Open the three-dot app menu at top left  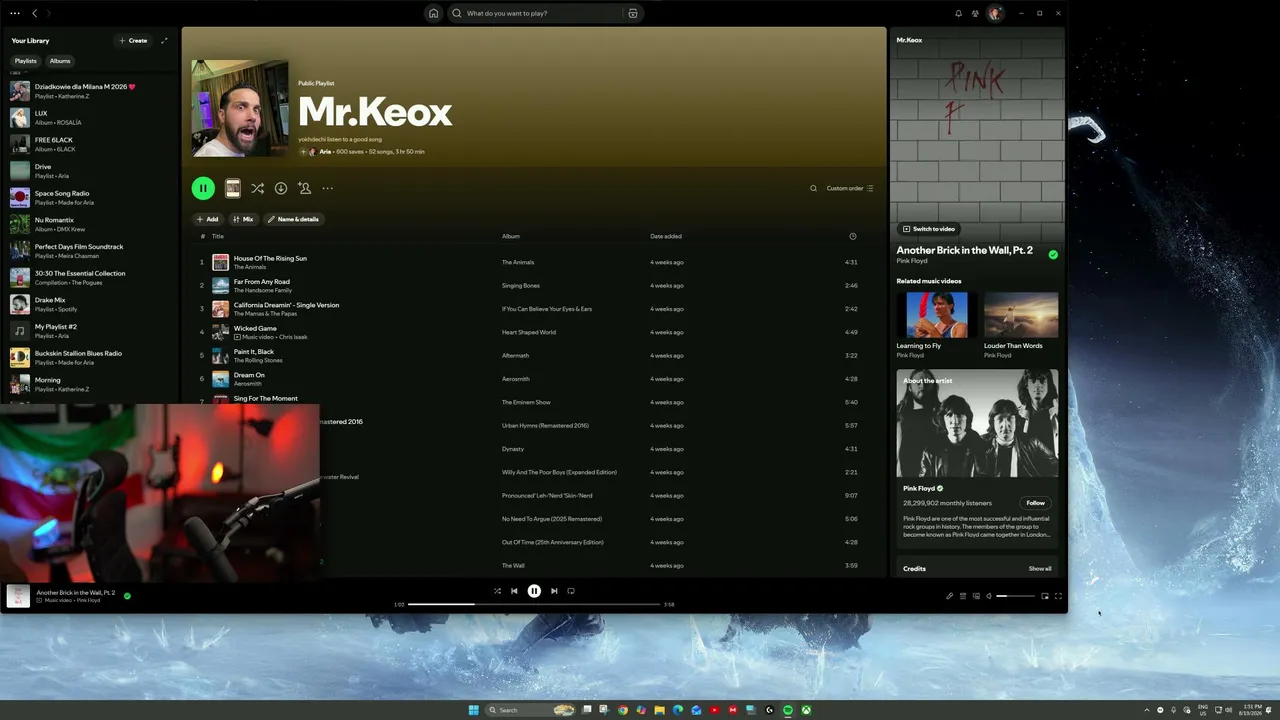pos(14,13)
